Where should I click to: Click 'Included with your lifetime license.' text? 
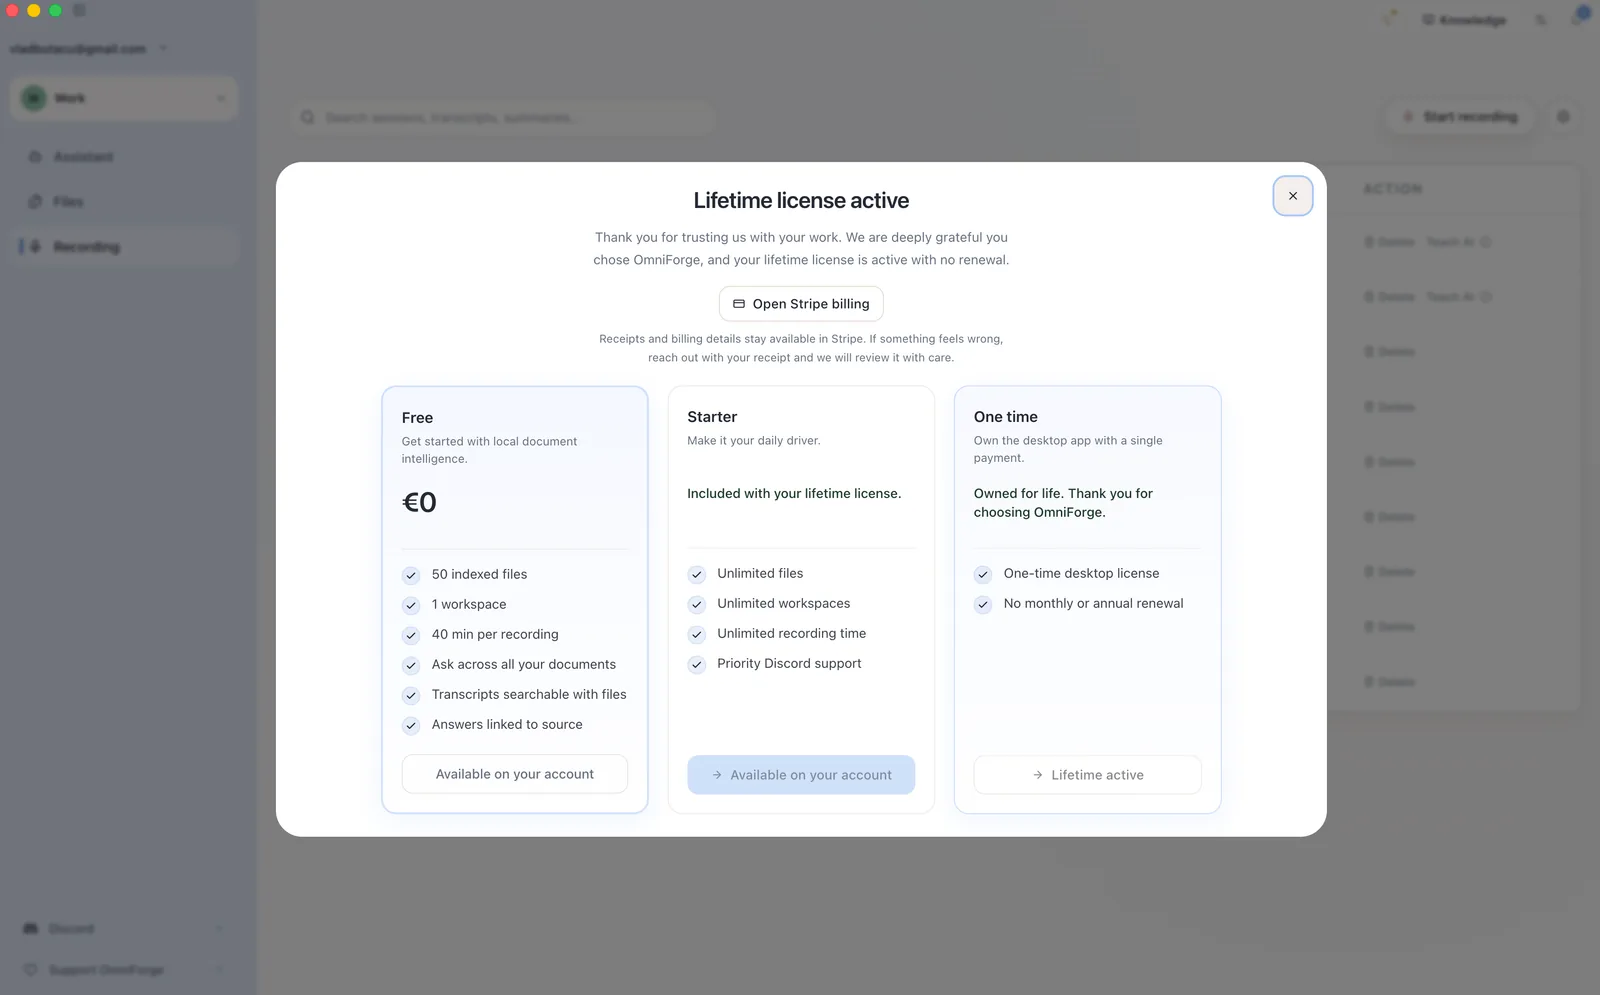794,493
